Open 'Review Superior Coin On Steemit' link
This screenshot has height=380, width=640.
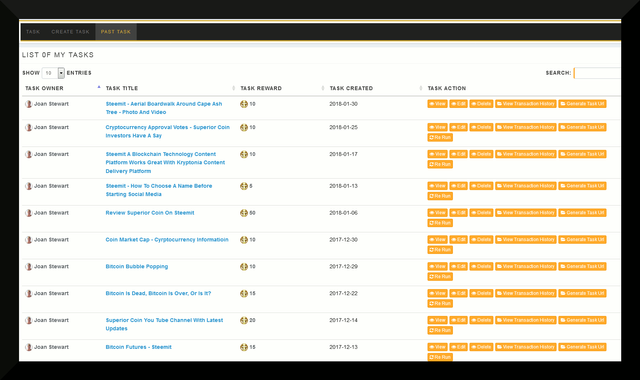[150, 213]
